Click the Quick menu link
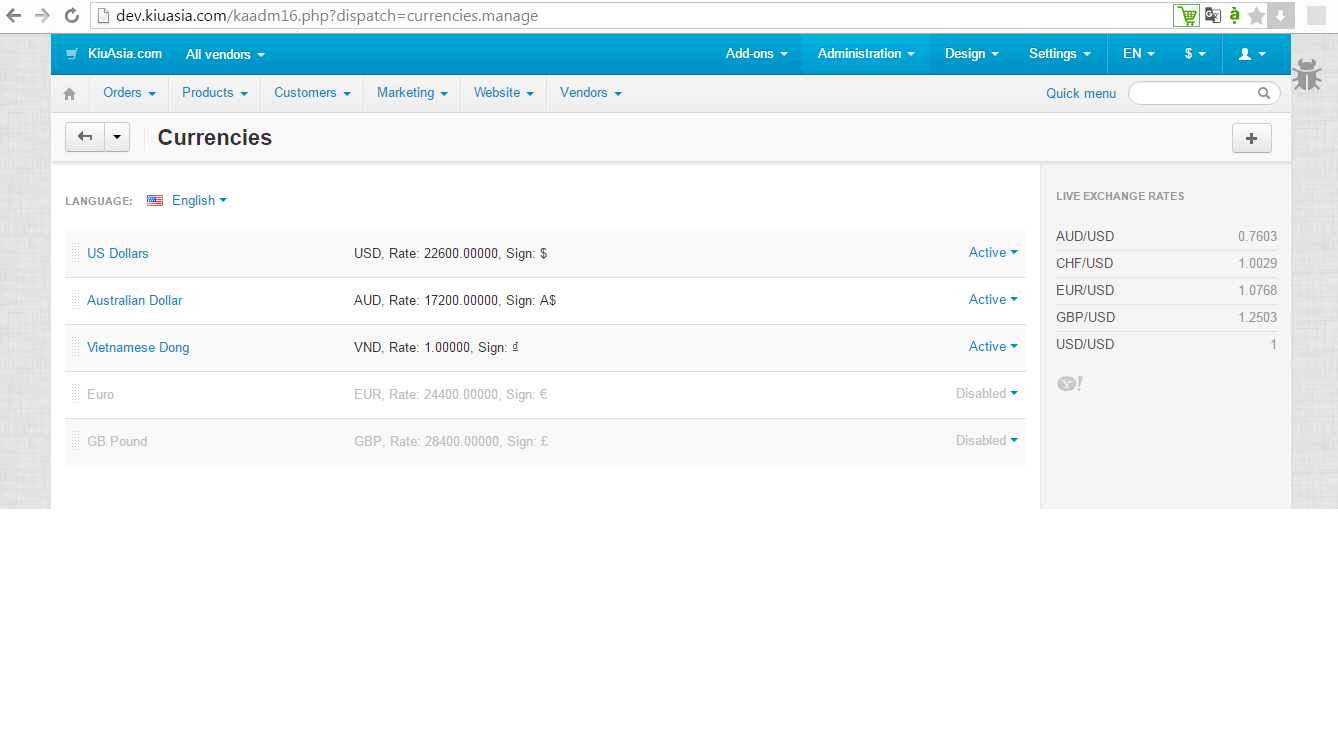 tap(1081, 93)
